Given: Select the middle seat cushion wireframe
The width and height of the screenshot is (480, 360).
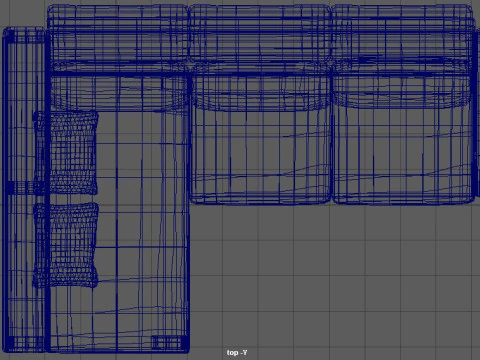Looking at the screenshot, I should (261, 139).
